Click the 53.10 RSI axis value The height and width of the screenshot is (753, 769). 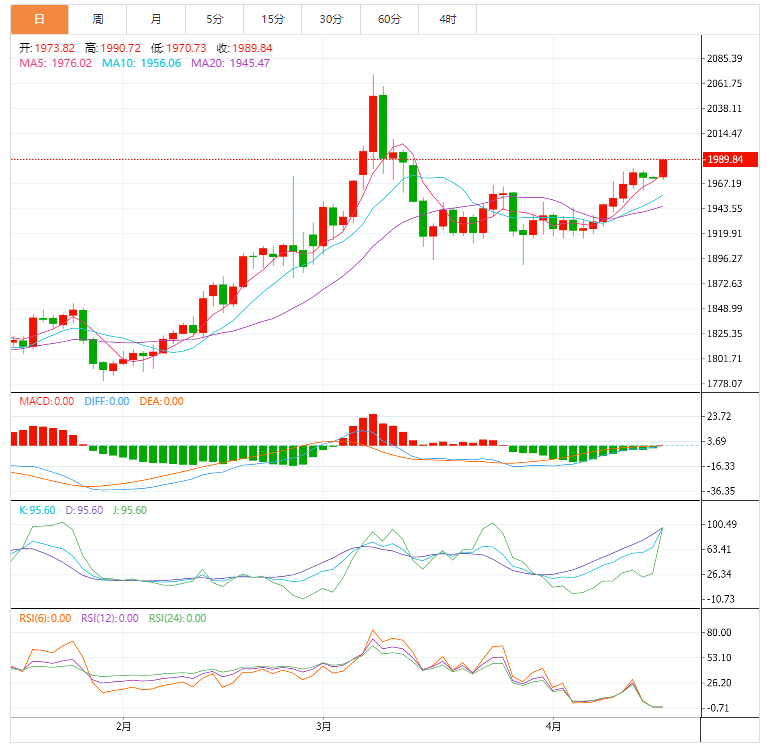pyautogui.click(x=719, y=657)
